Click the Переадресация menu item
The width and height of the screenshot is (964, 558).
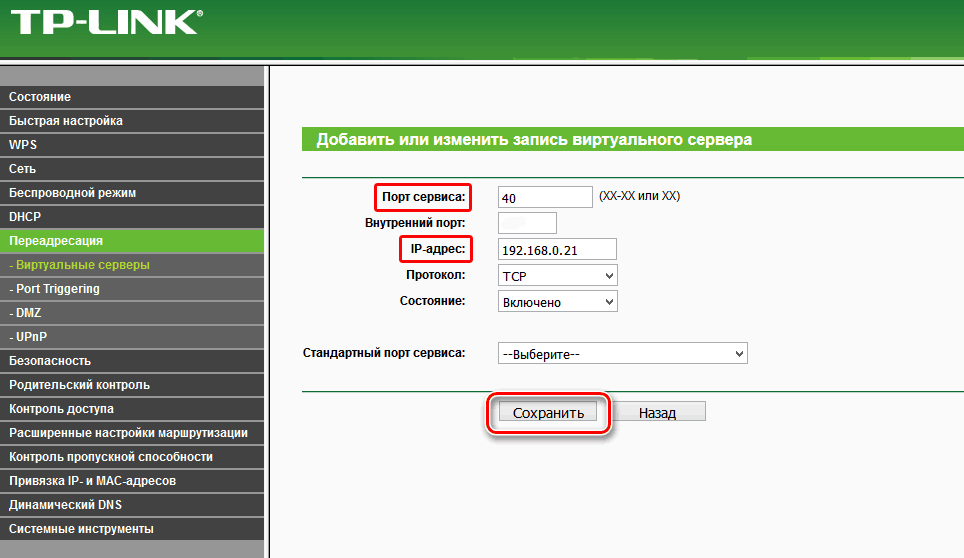click(132, 241)
